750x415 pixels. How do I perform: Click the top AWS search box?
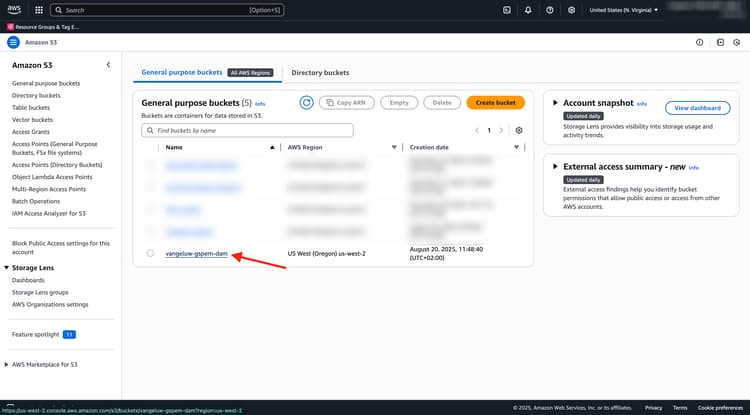pyautogui.click(x=167, y=10)
